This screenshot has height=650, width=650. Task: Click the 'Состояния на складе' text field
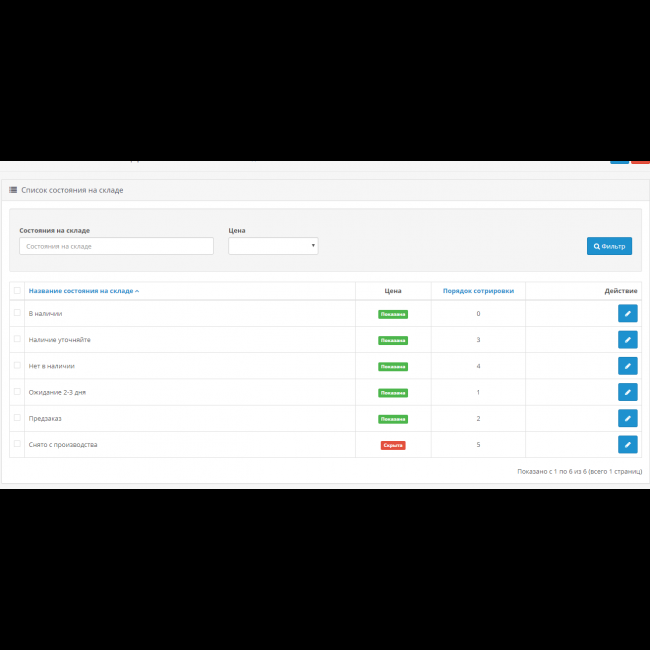[116, 246]
